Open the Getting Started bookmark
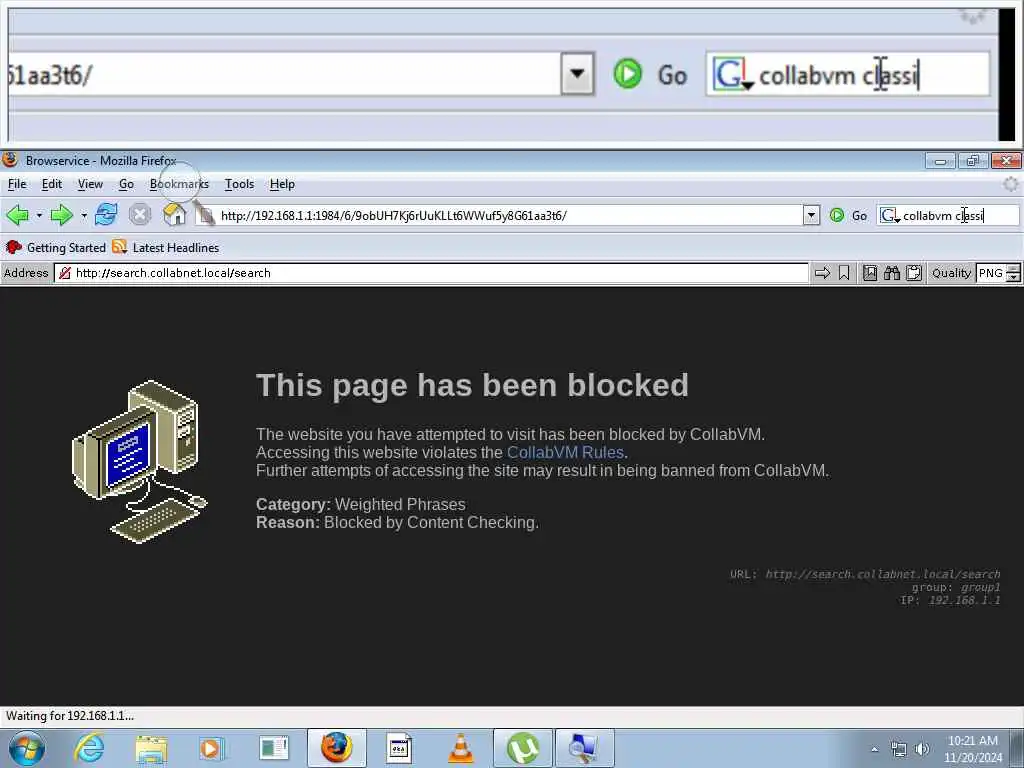This screenshot has width=1024, height=768. tap(56, 248)
